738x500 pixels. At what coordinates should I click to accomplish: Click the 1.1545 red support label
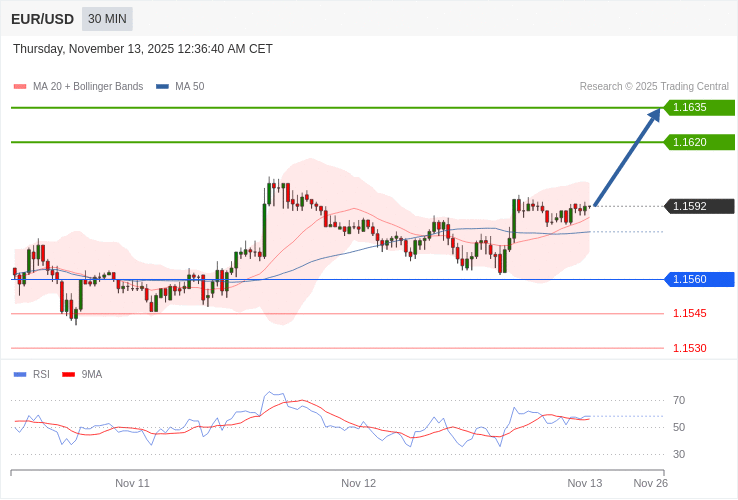pos(689,313)
